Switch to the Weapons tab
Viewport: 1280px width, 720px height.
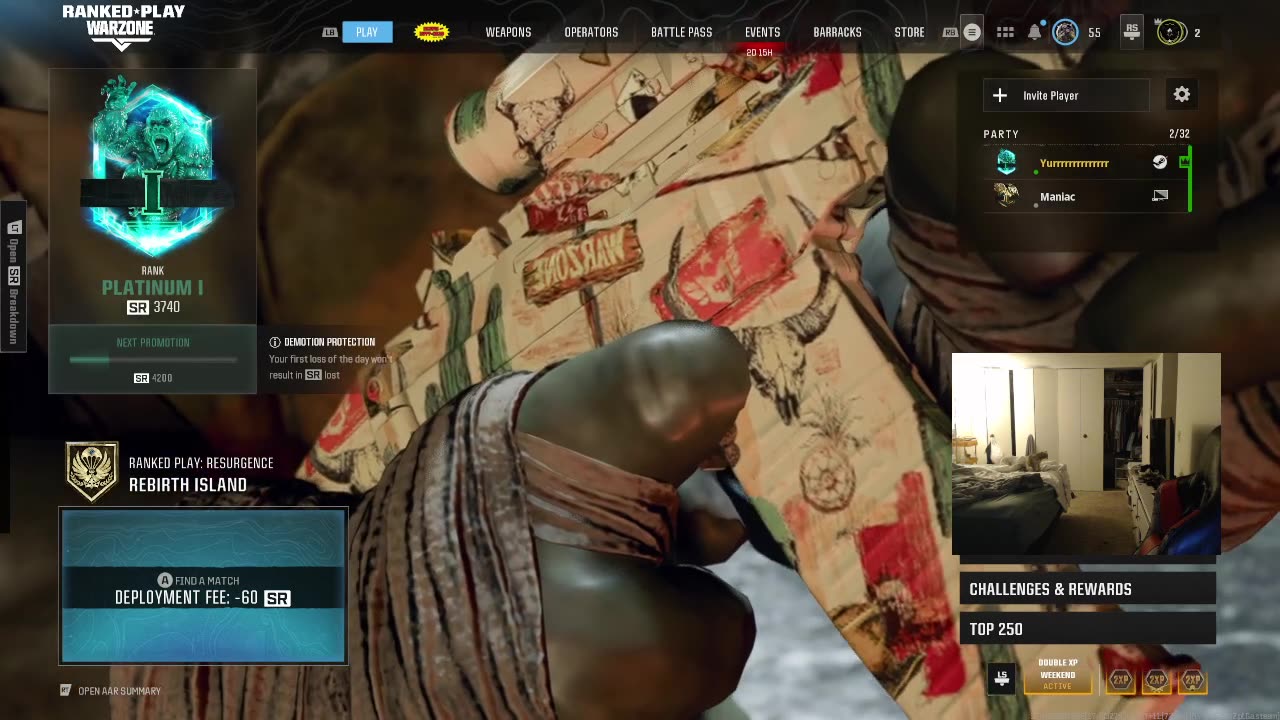(x=508, y=32)
